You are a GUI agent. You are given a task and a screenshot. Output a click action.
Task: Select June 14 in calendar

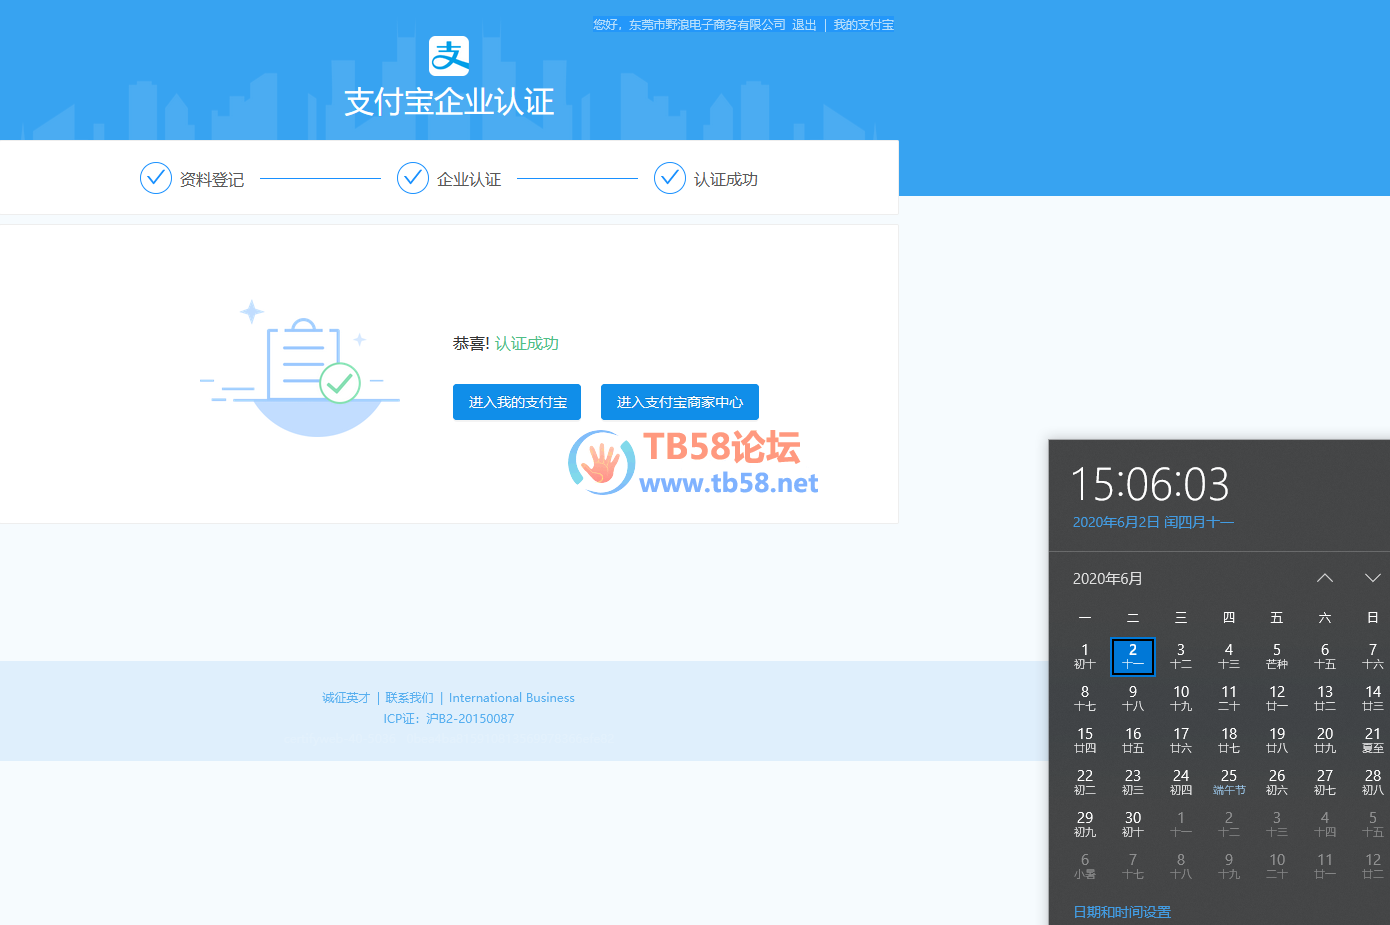click(1373, 699)
